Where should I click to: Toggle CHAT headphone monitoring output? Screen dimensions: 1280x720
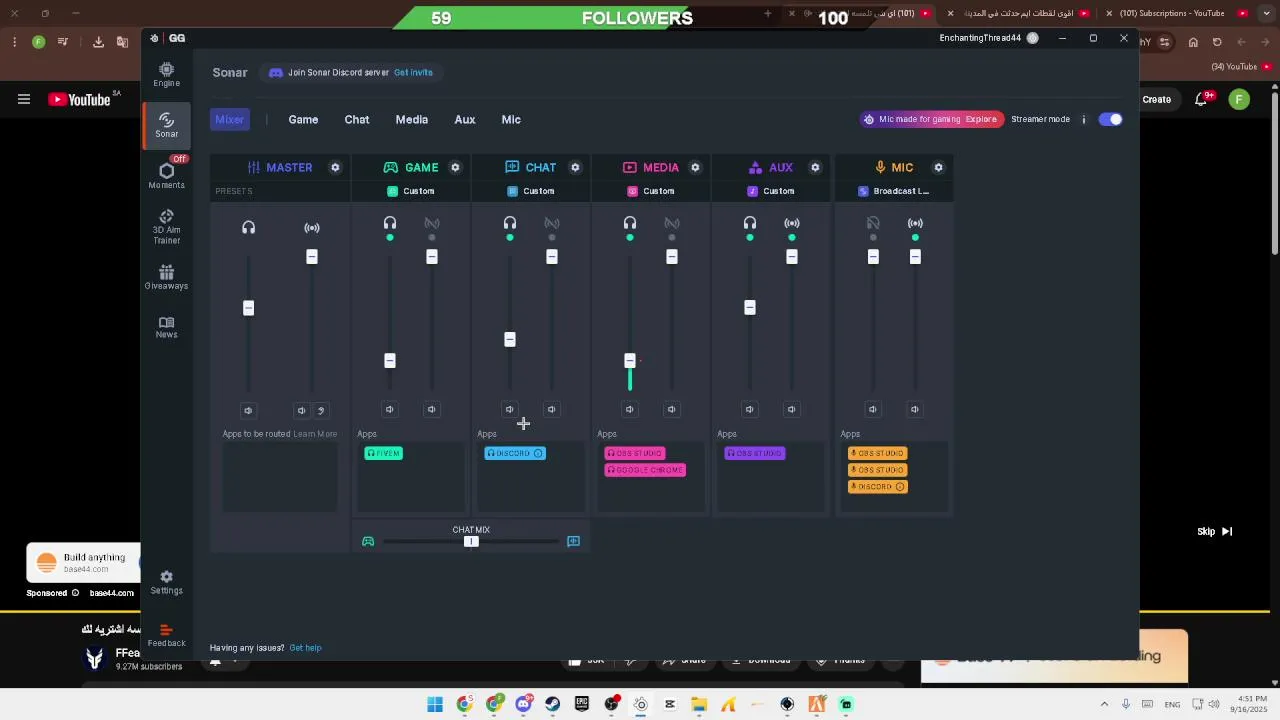(510, 224)
